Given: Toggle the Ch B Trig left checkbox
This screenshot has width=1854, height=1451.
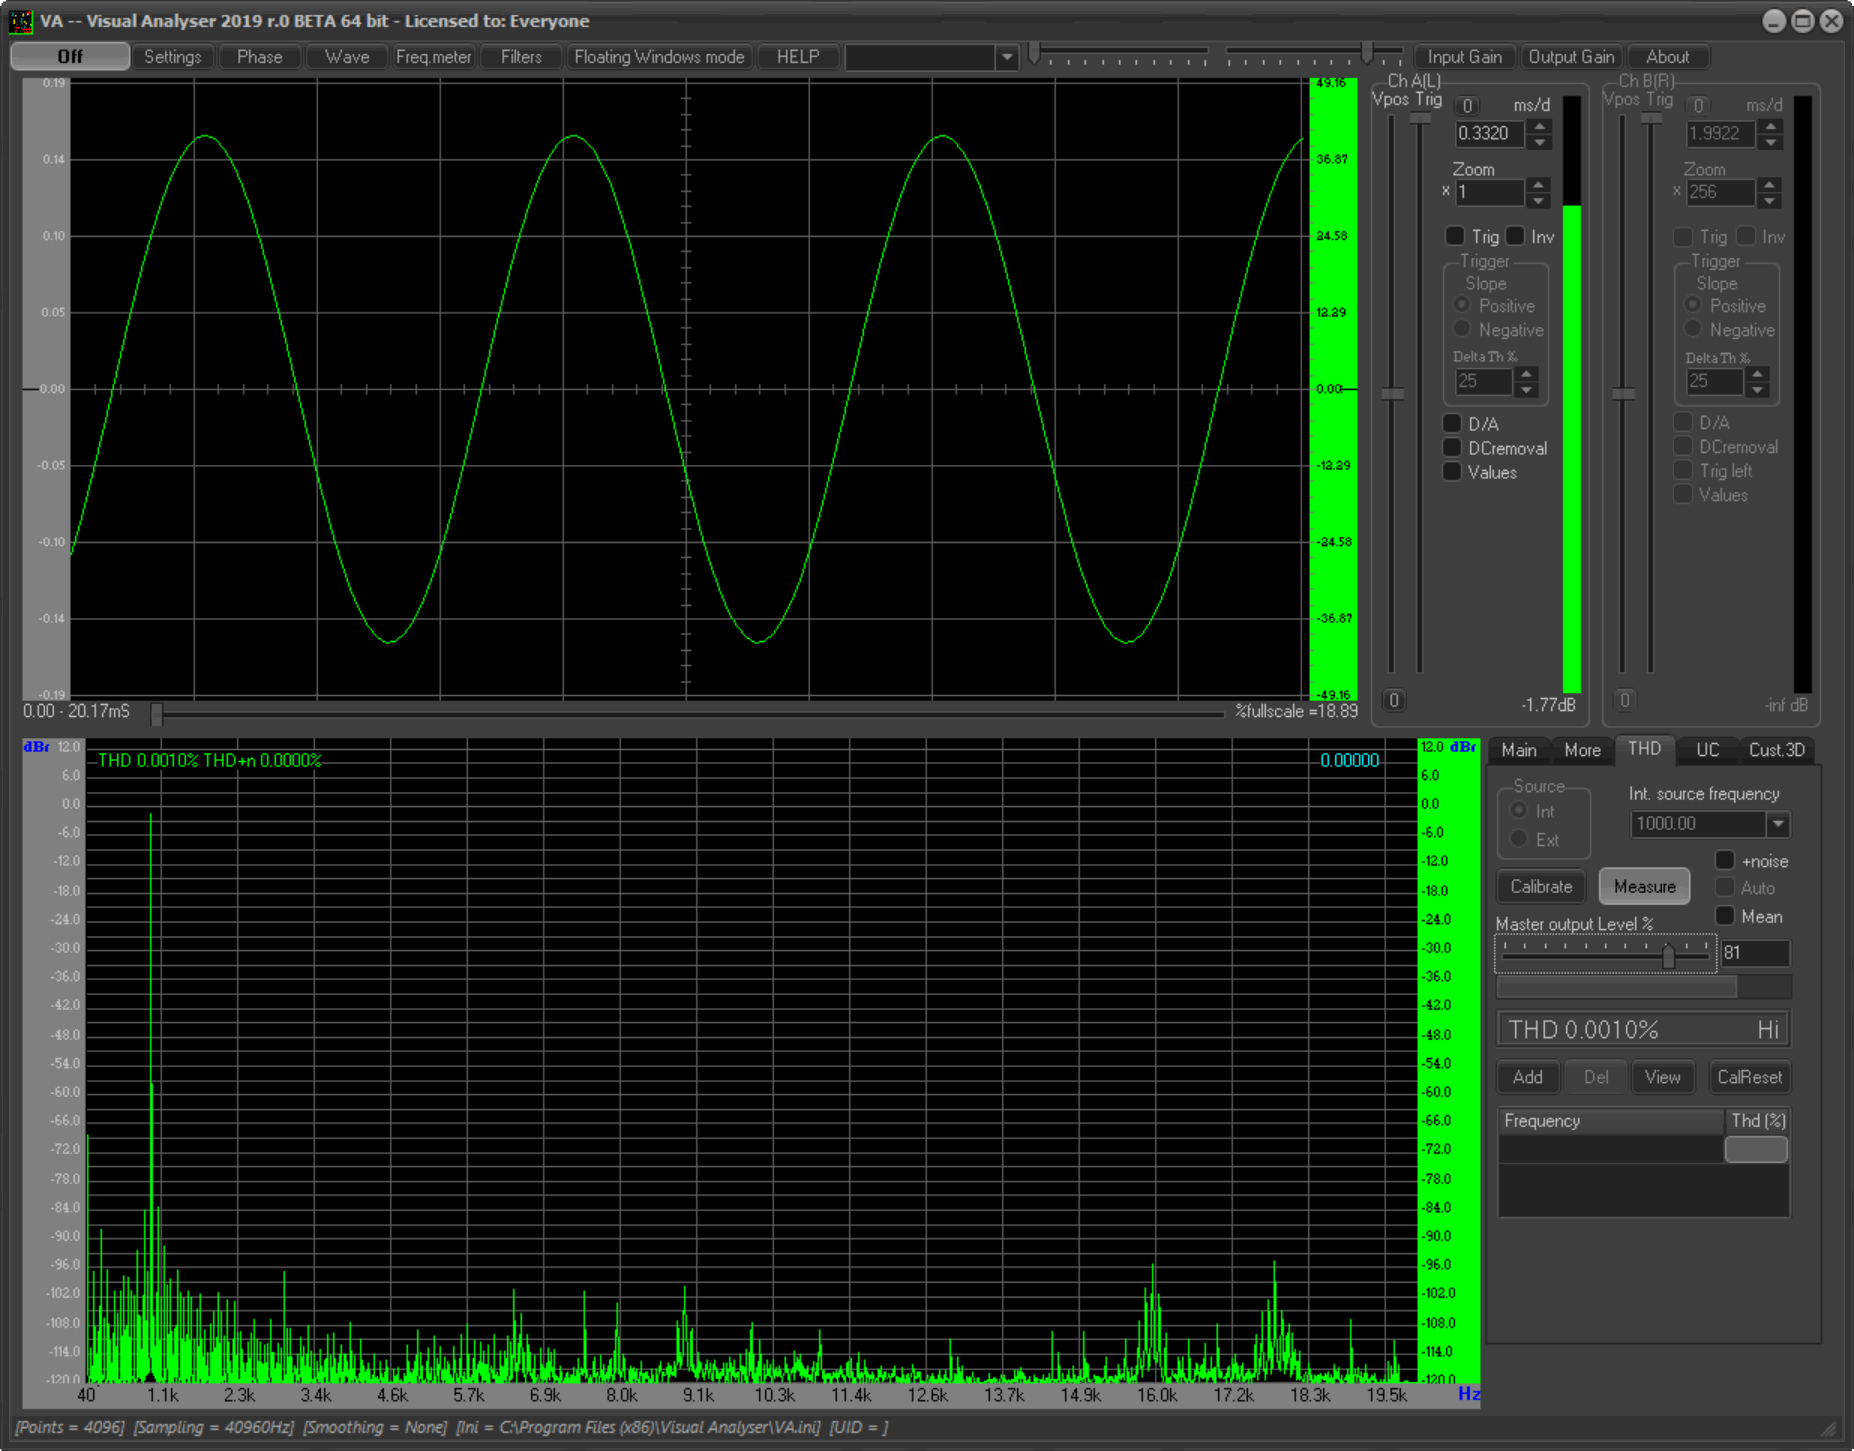Looking at the screenshot, I should [1683, 470].
